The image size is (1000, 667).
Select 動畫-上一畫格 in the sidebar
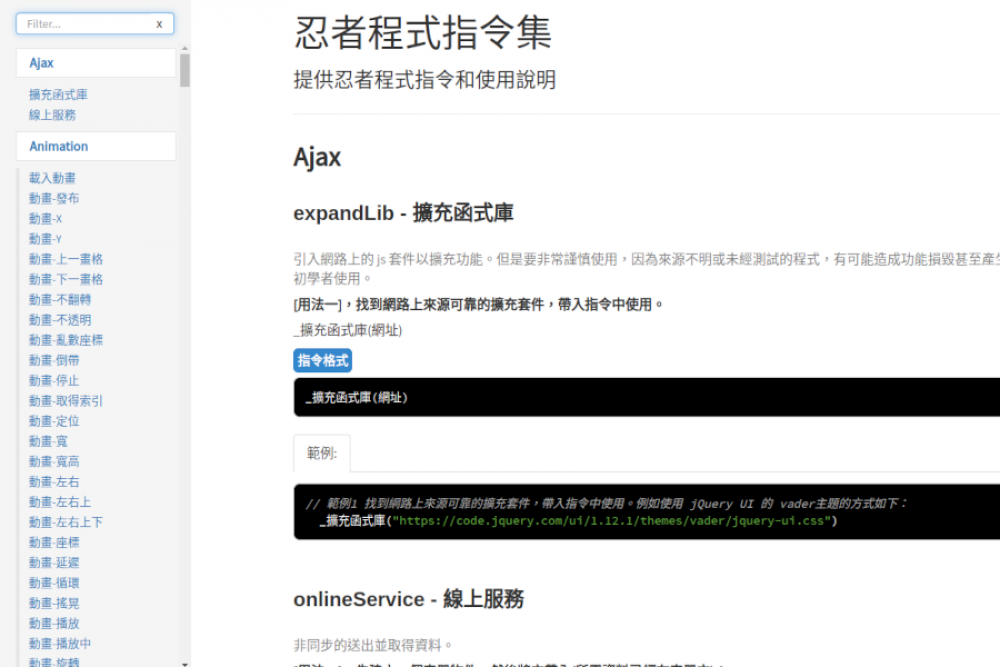[x=66, y=259]
